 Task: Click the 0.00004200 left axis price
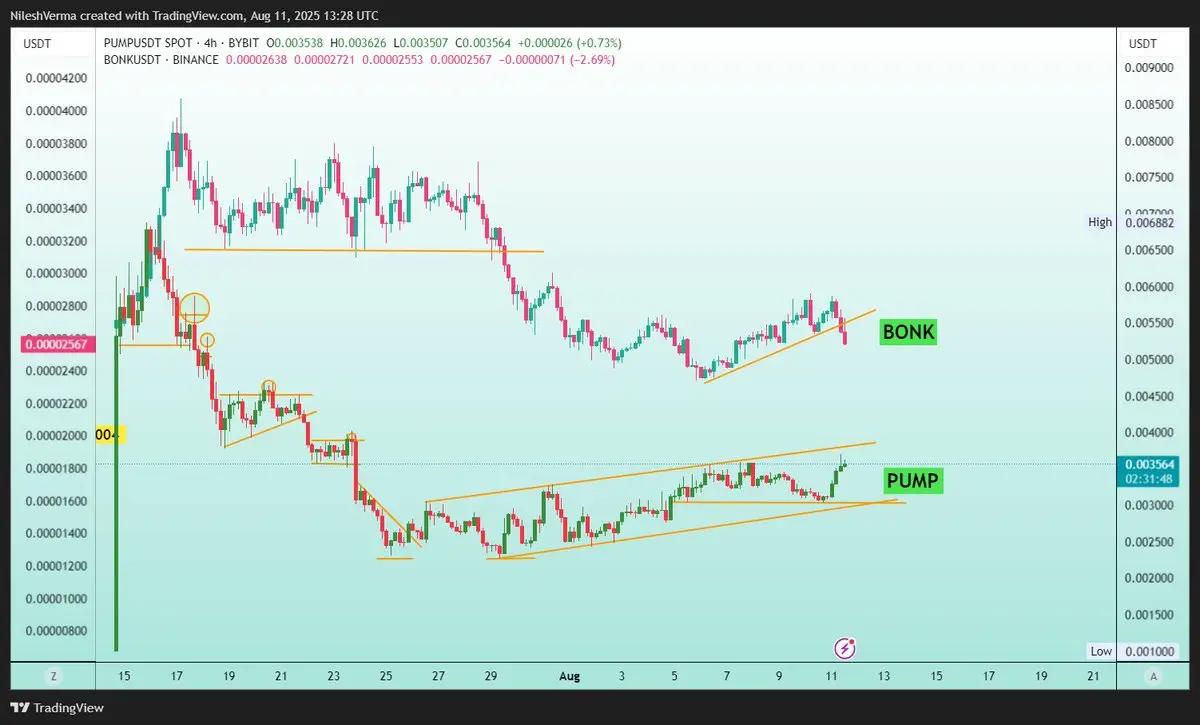click(x=55, y=77)
